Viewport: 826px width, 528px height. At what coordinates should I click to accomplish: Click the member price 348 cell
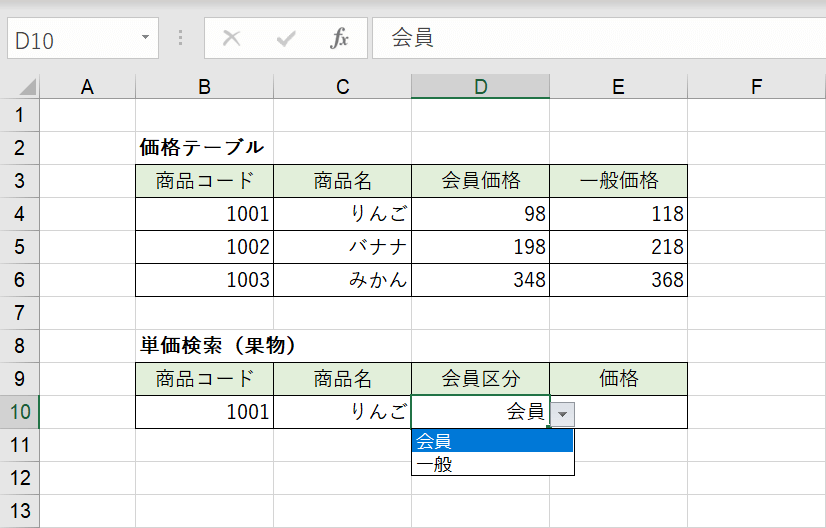click(x=480, y=280)
